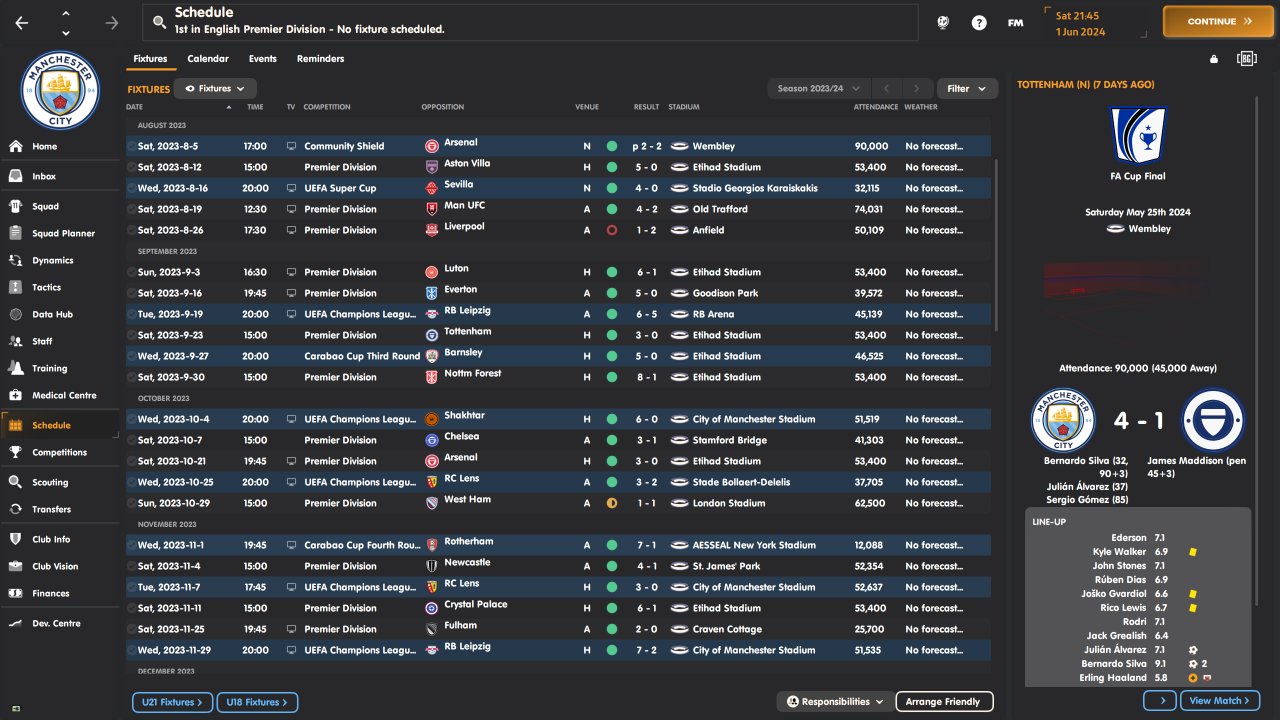Open the Filter dropdown
This screenshot has width=1280, height=720.
coord(966,89)
